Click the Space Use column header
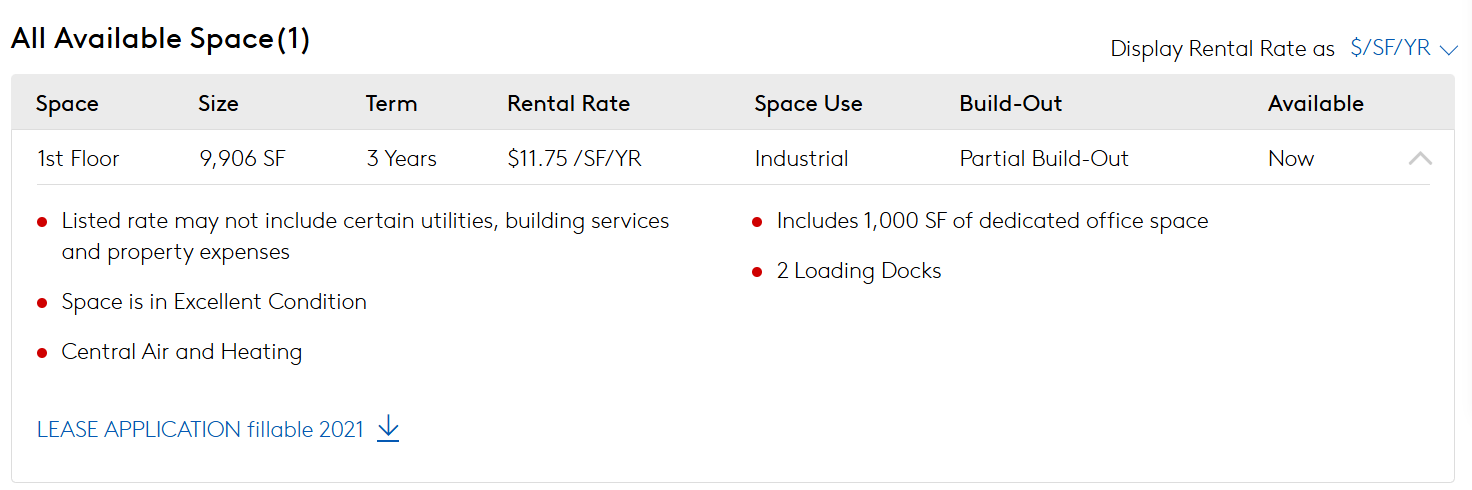This screenshot has height=490, width=1472. click(x=808, y=103)
